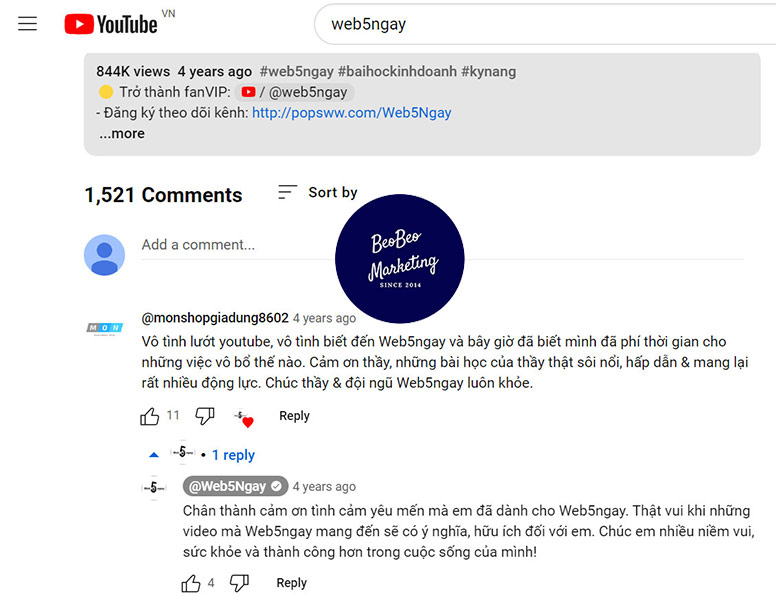The width and height of the screenshot is (776, 596).
Task: Select the #baihockinhdoanh hashtag
Action: point(397,72)
